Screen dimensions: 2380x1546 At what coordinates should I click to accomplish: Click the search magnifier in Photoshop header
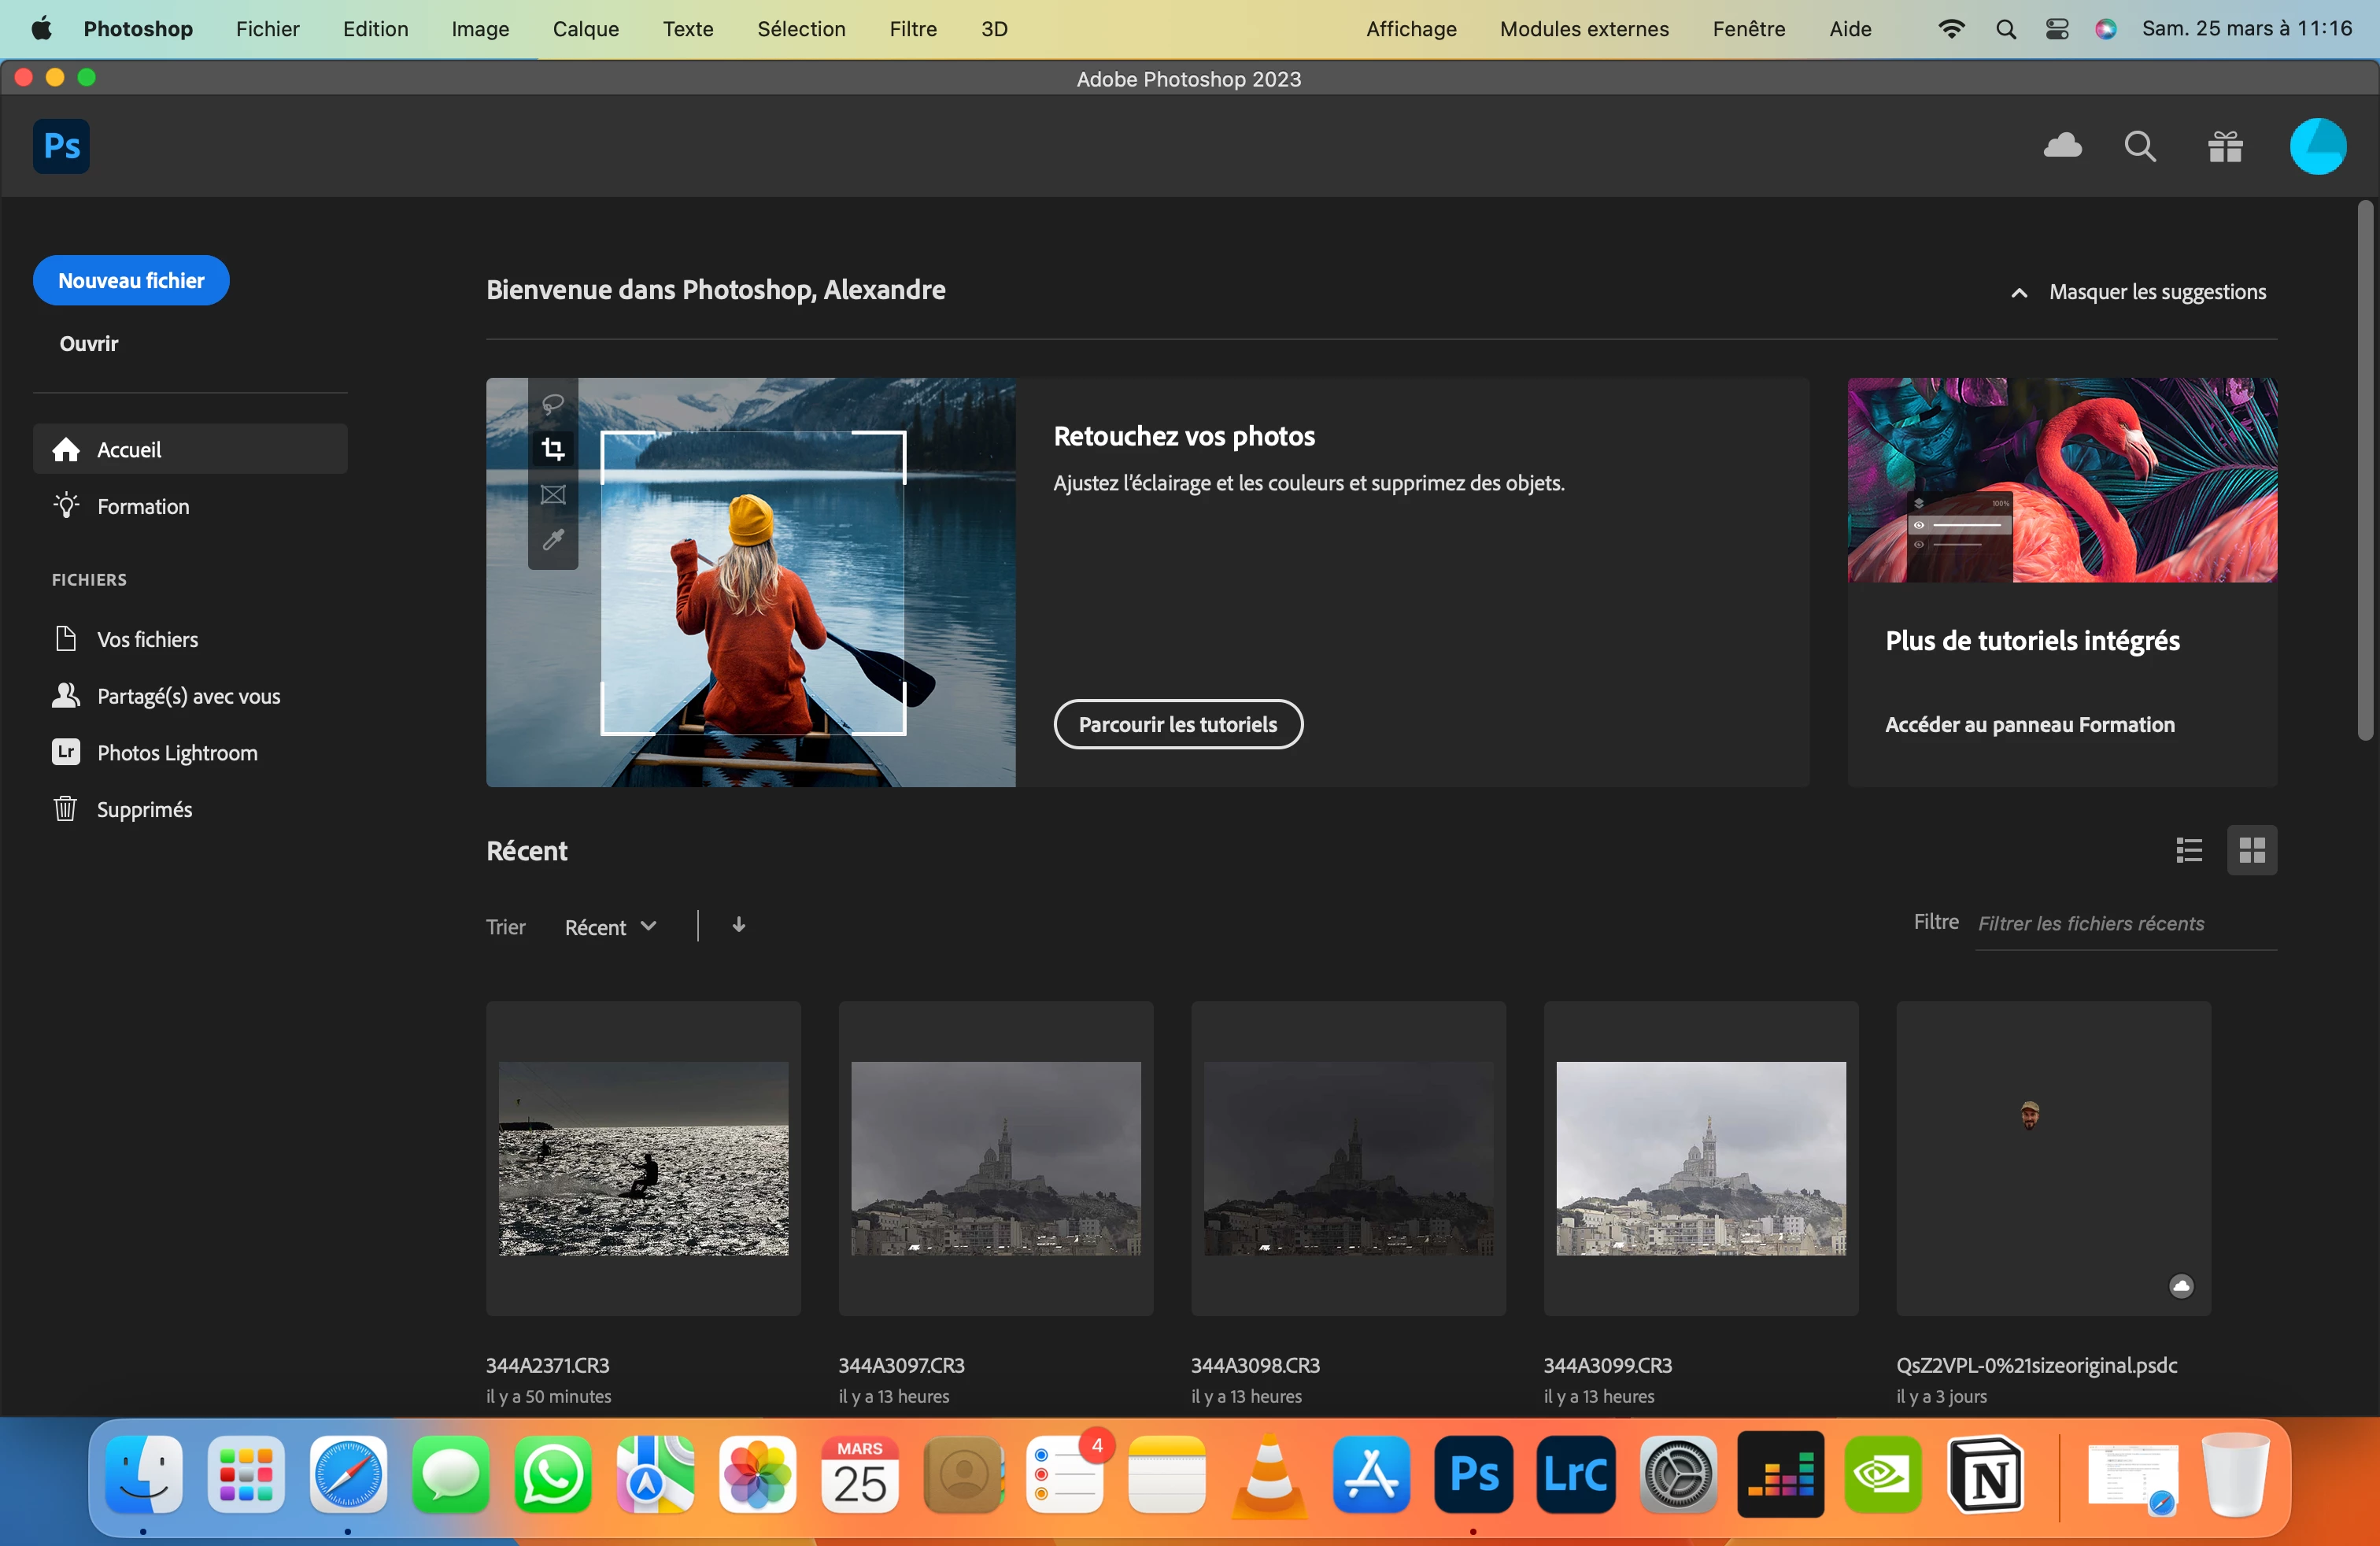(2139, 146)
